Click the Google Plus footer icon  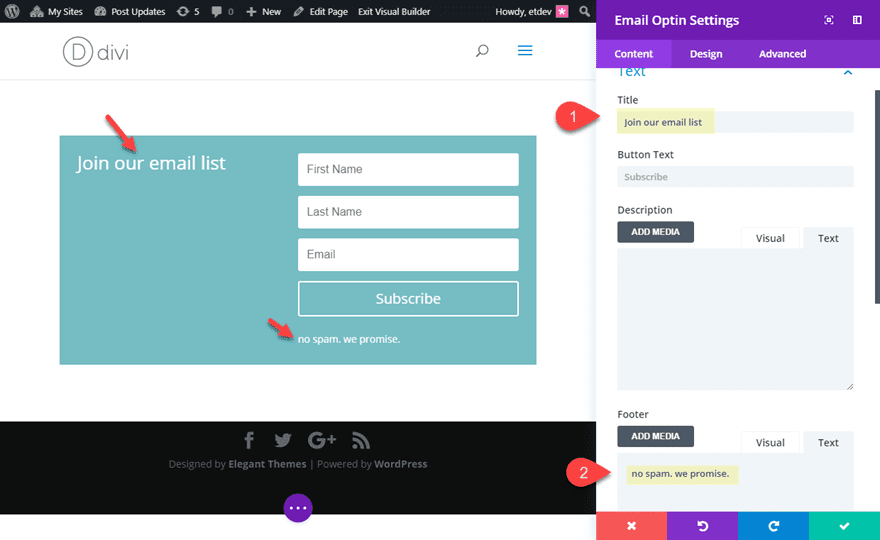click(322, 440)
